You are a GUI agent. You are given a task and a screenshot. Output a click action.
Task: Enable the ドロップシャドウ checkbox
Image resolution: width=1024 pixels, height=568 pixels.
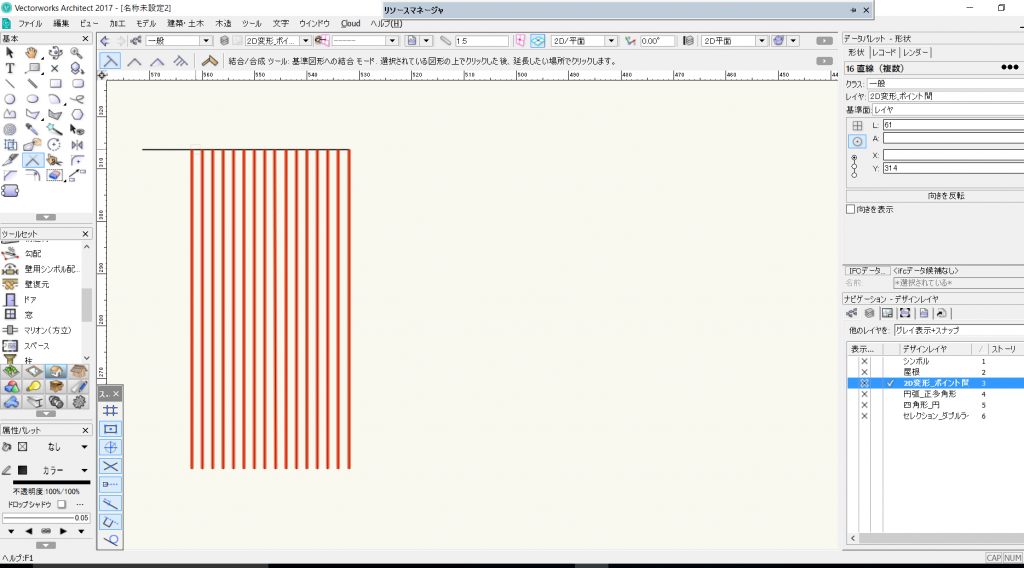[61, 504]
